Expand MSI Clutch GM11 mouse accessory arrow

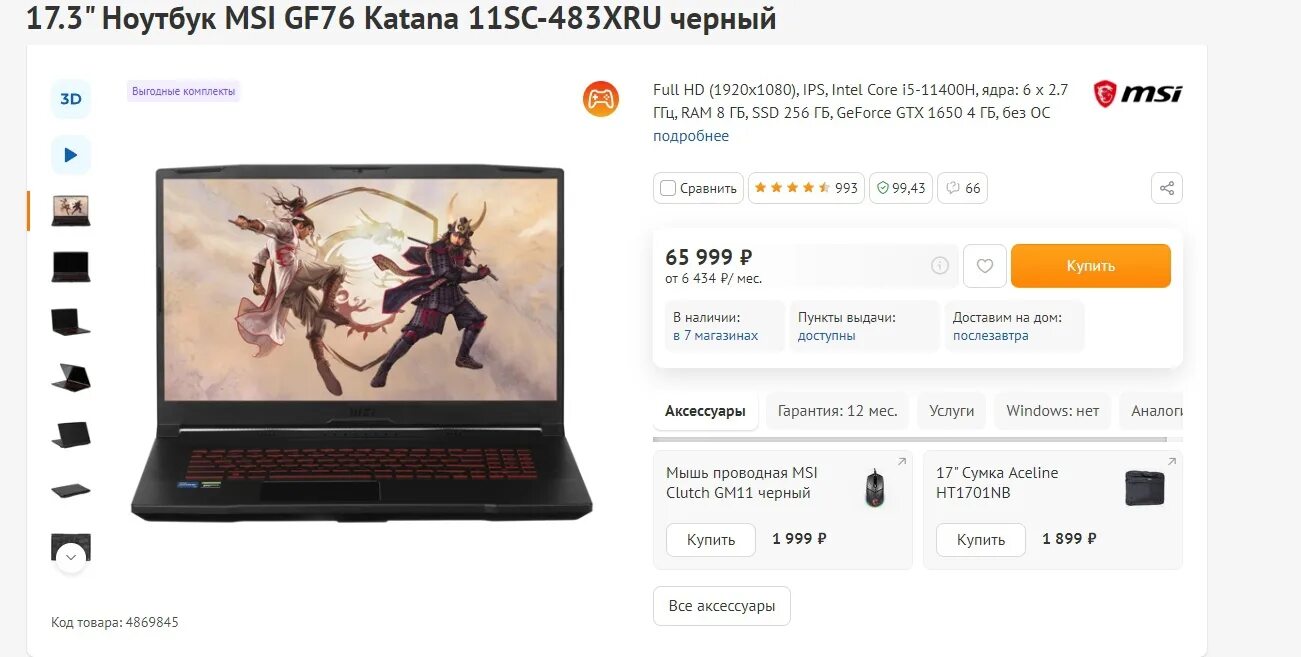click(x=901, y=462)
